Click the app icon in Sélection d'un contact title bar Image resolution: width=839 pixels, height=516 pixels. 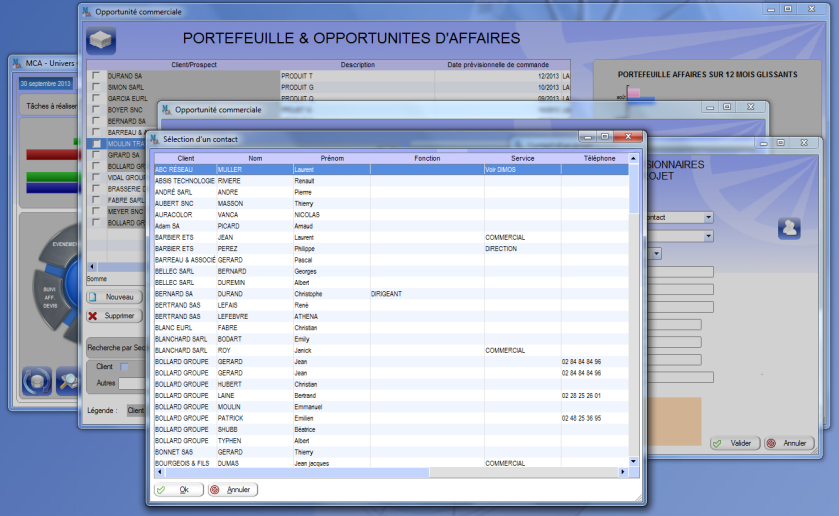pos(155,139)
